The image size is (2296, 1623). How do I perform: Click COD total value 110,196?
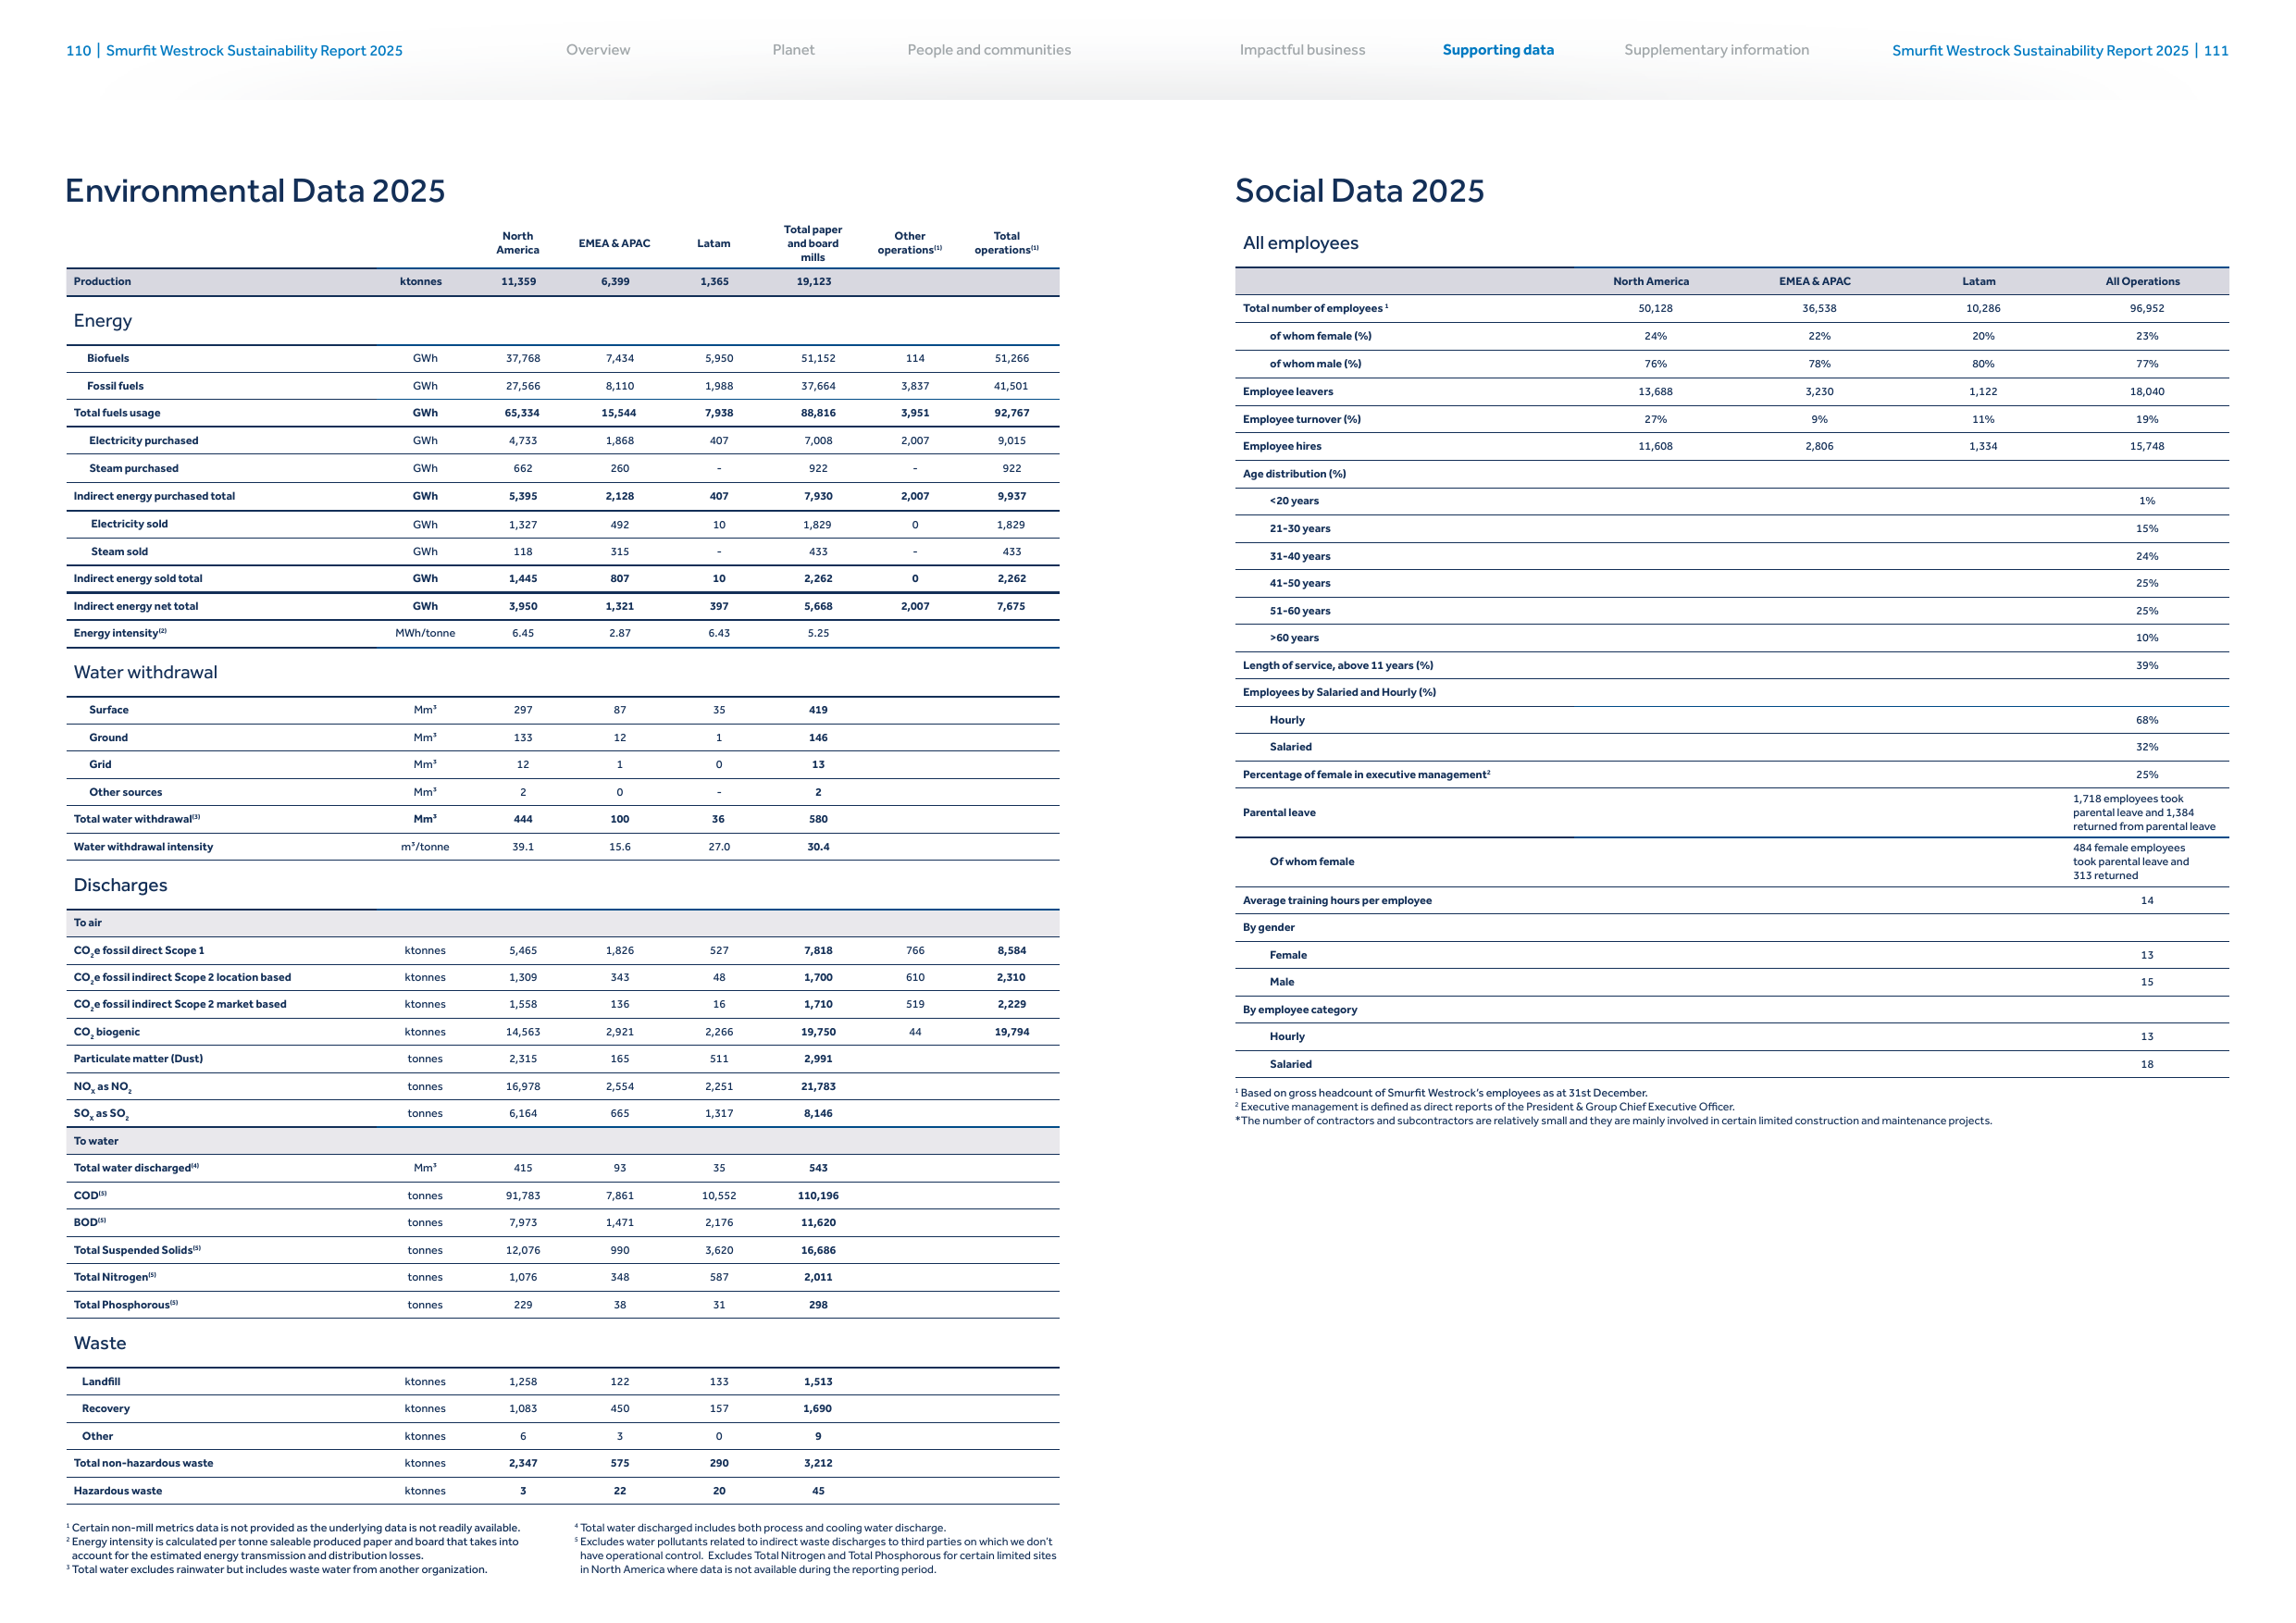[x=818, y=1196]
